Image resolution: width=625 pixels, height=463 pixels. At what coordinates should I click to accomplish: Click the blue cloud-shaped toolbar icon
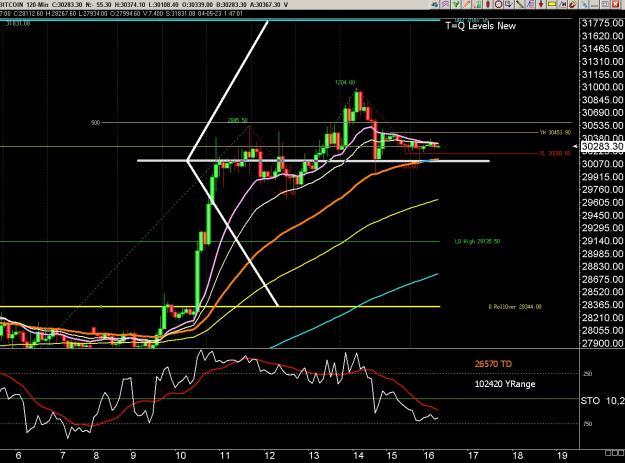435,4
